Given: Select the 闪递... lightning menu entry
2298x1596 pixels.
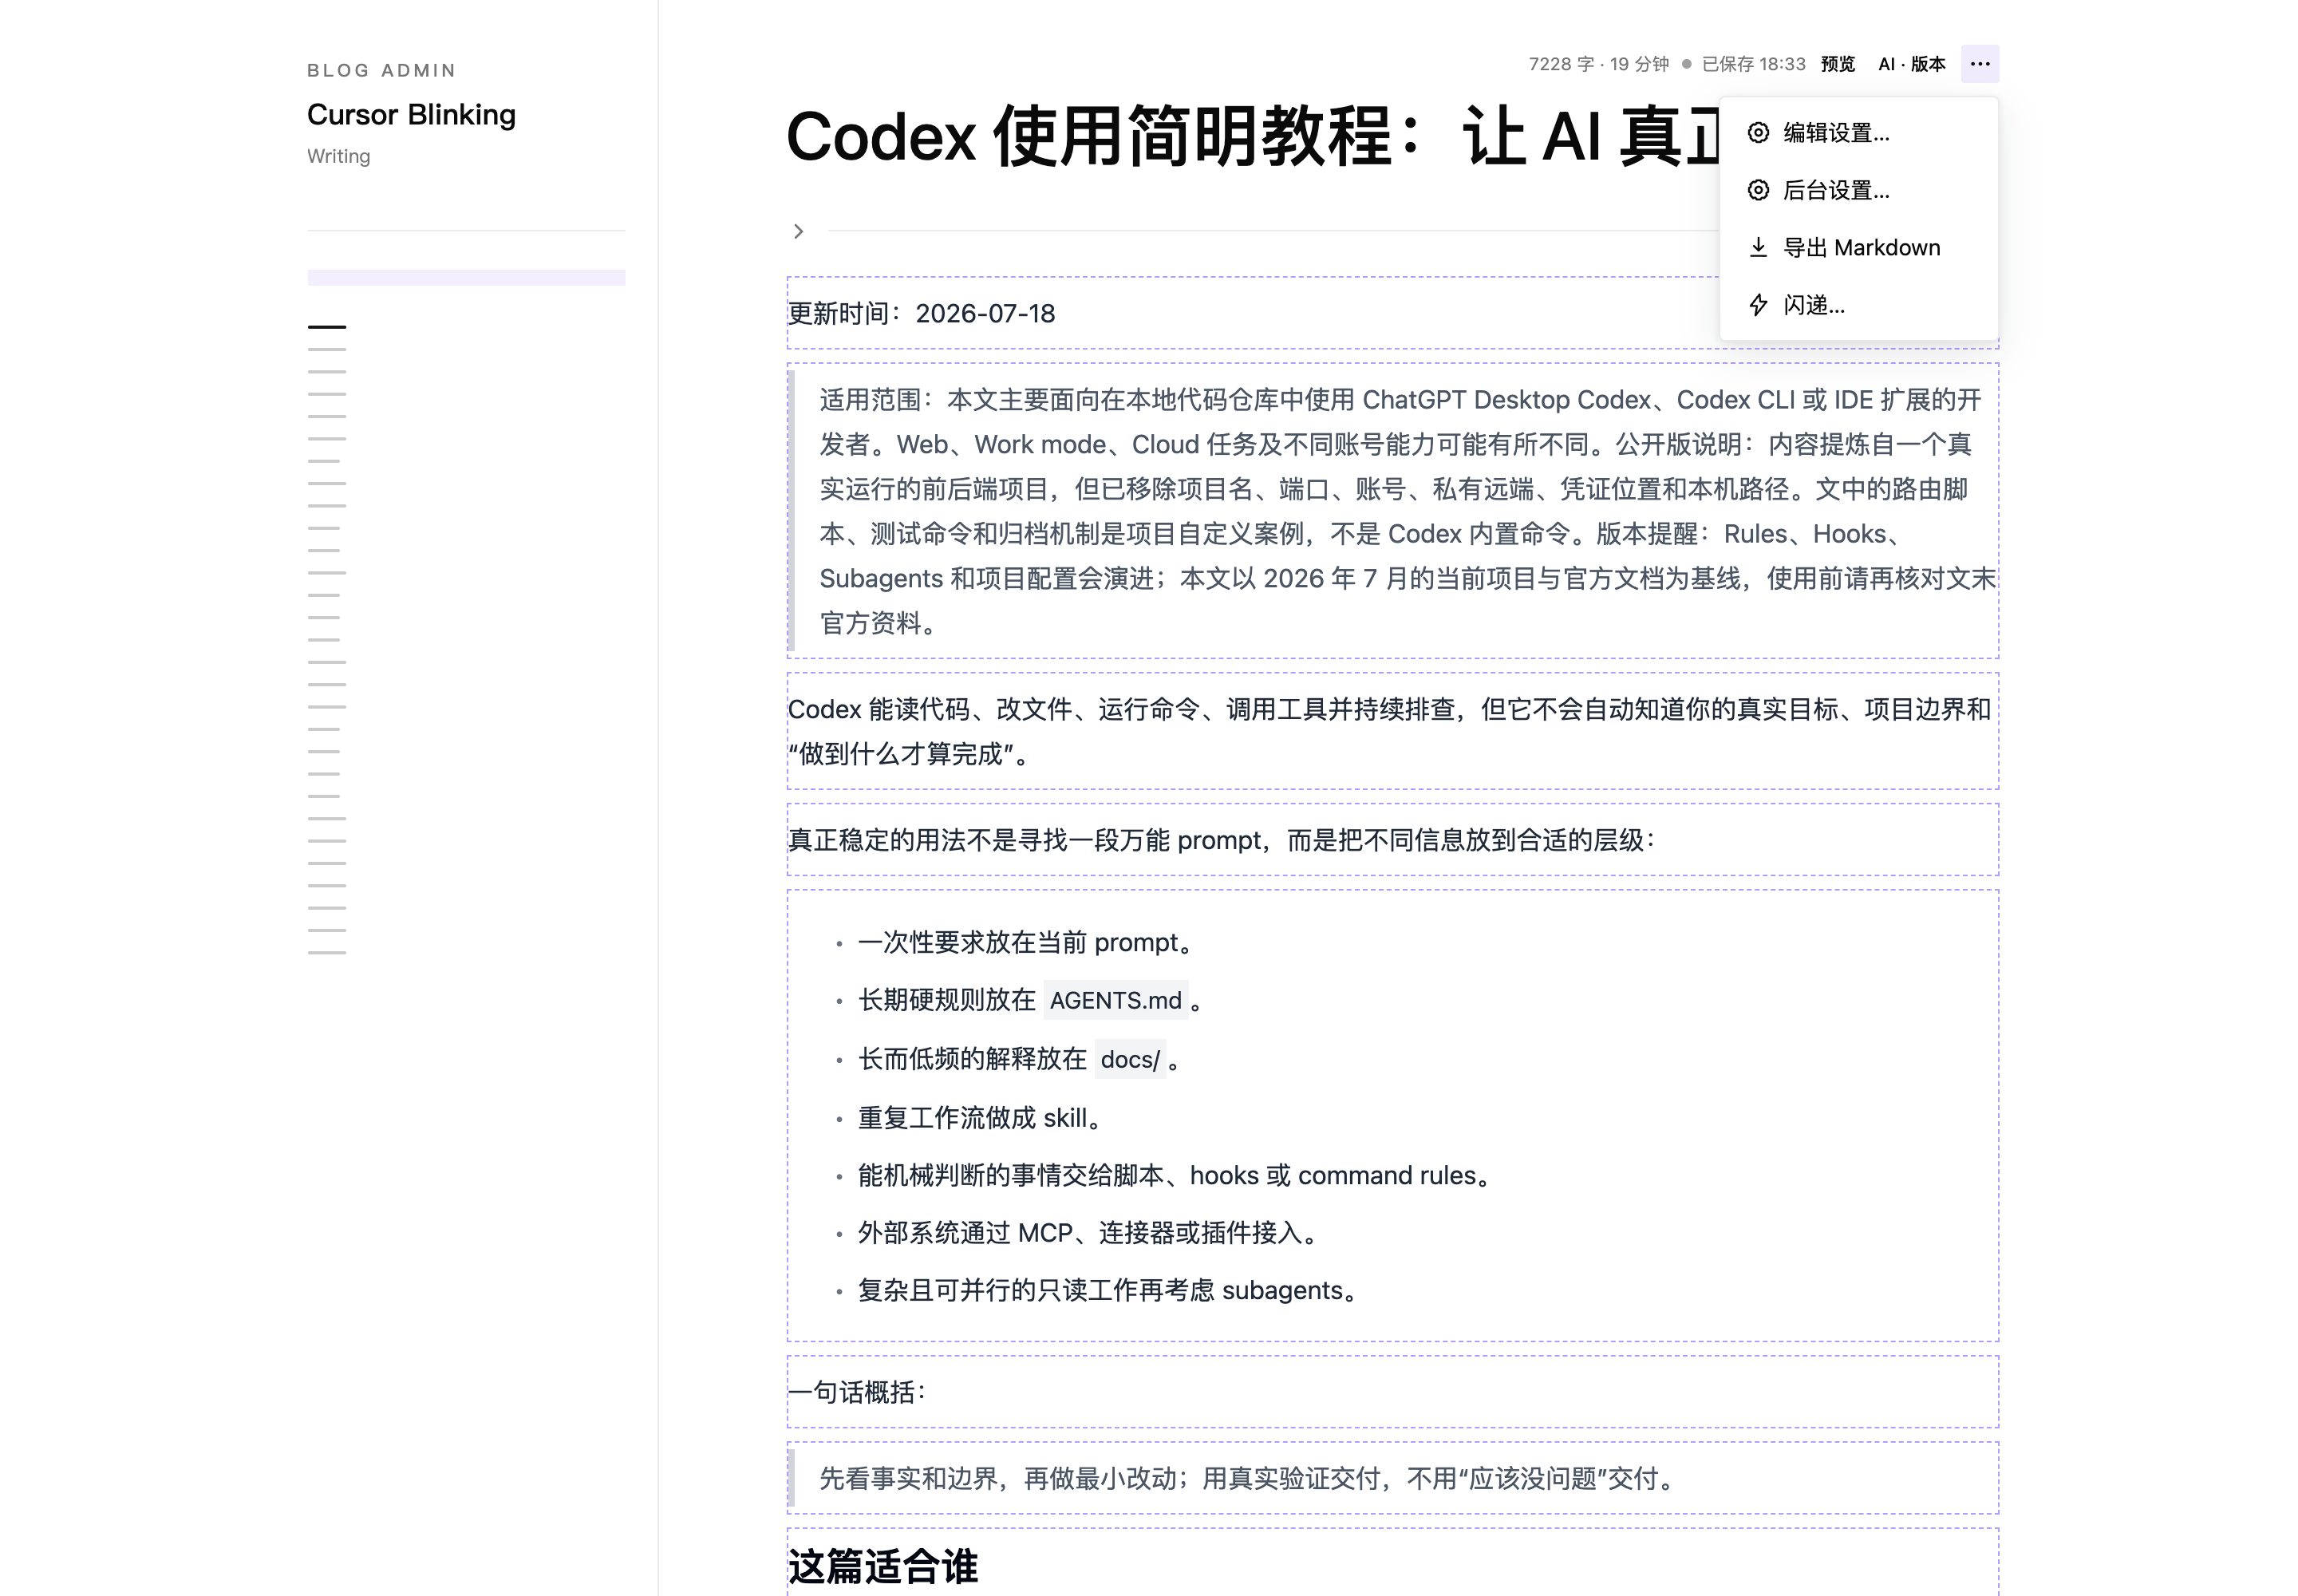Looking at the screenshot, I should point(1858,305).
